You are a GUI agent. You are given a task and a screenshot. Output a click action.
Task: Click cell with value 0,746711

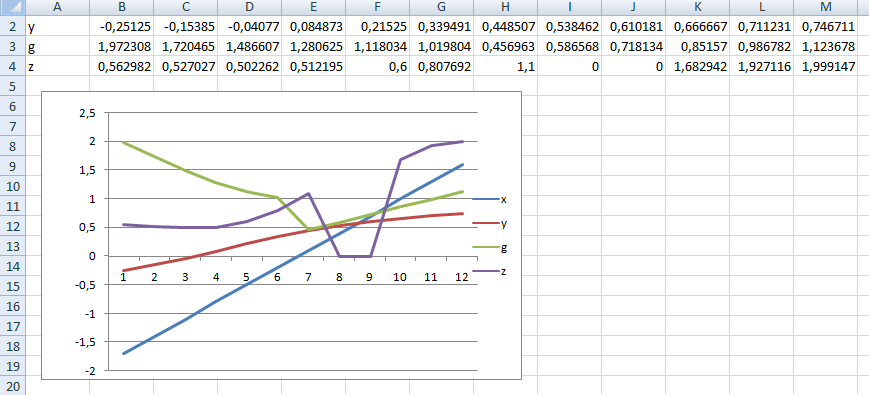click(x=826, y=25)
